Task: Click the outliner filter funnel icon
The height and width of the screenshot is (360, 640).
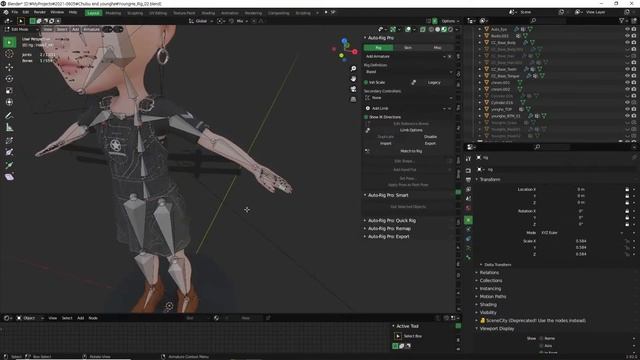Action: click(x=622, y=20)
